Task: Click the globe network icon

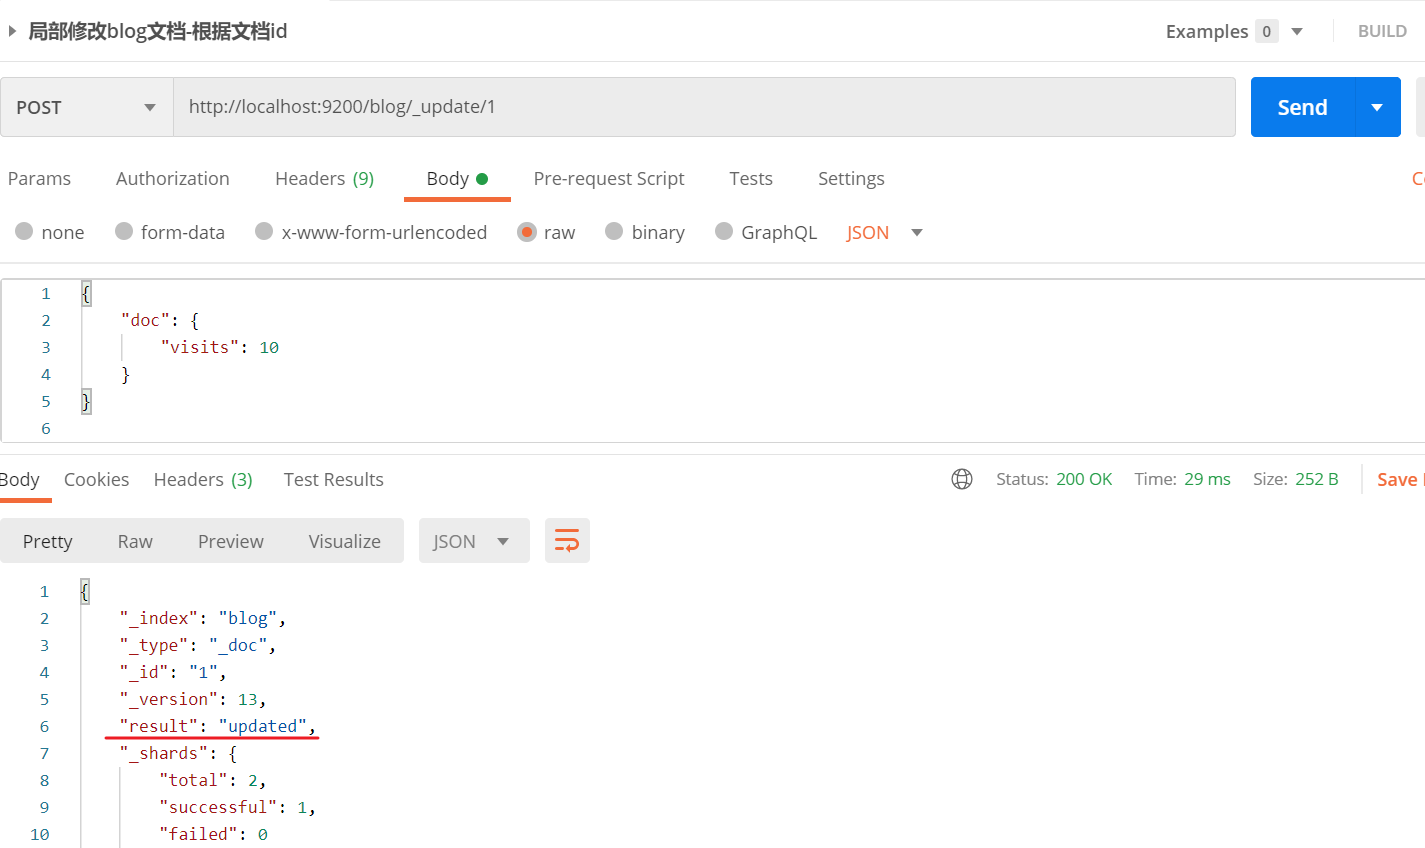Action: click(962, 479)
